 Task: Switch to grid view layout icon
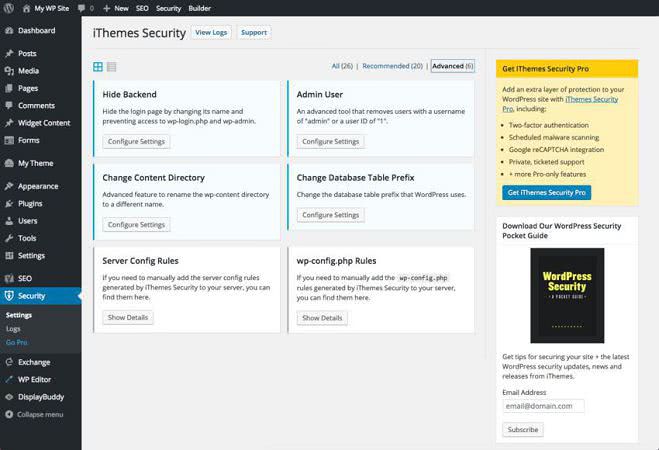(98, 67)
